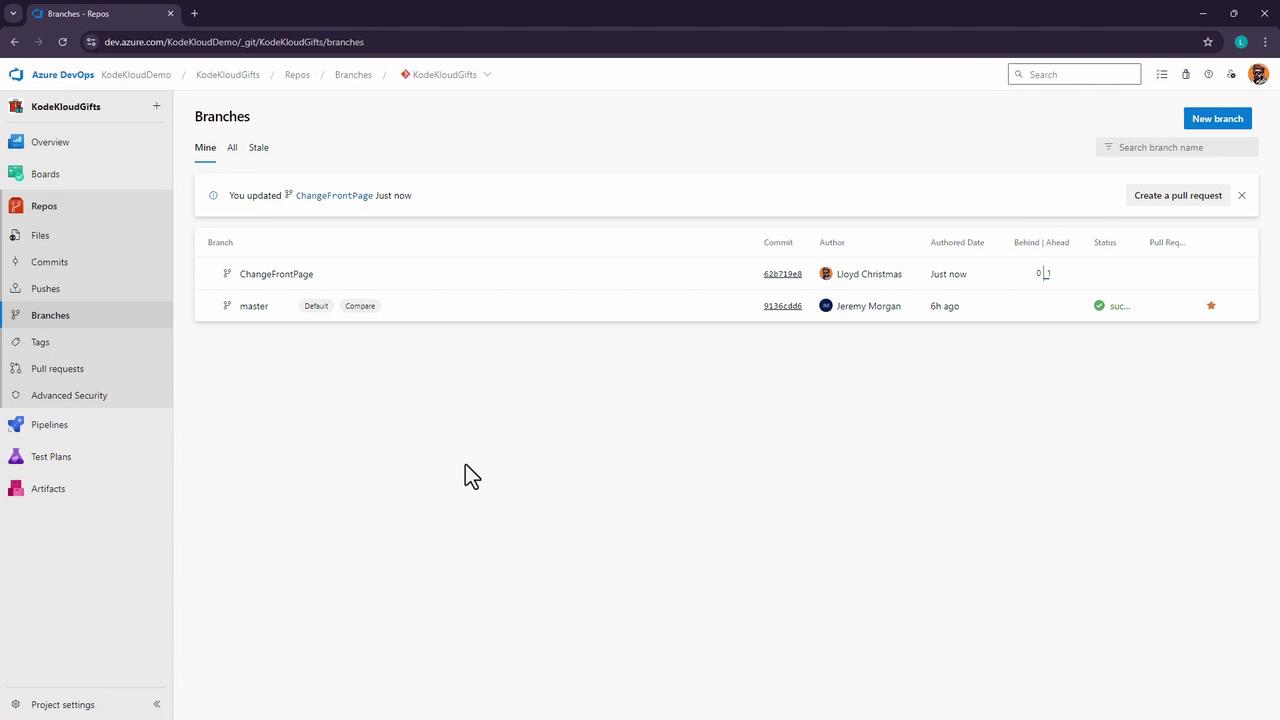Dismiss the branch updated notification
The height and width of the screenshot is (720, 1280).
(x=1242, y=196)
